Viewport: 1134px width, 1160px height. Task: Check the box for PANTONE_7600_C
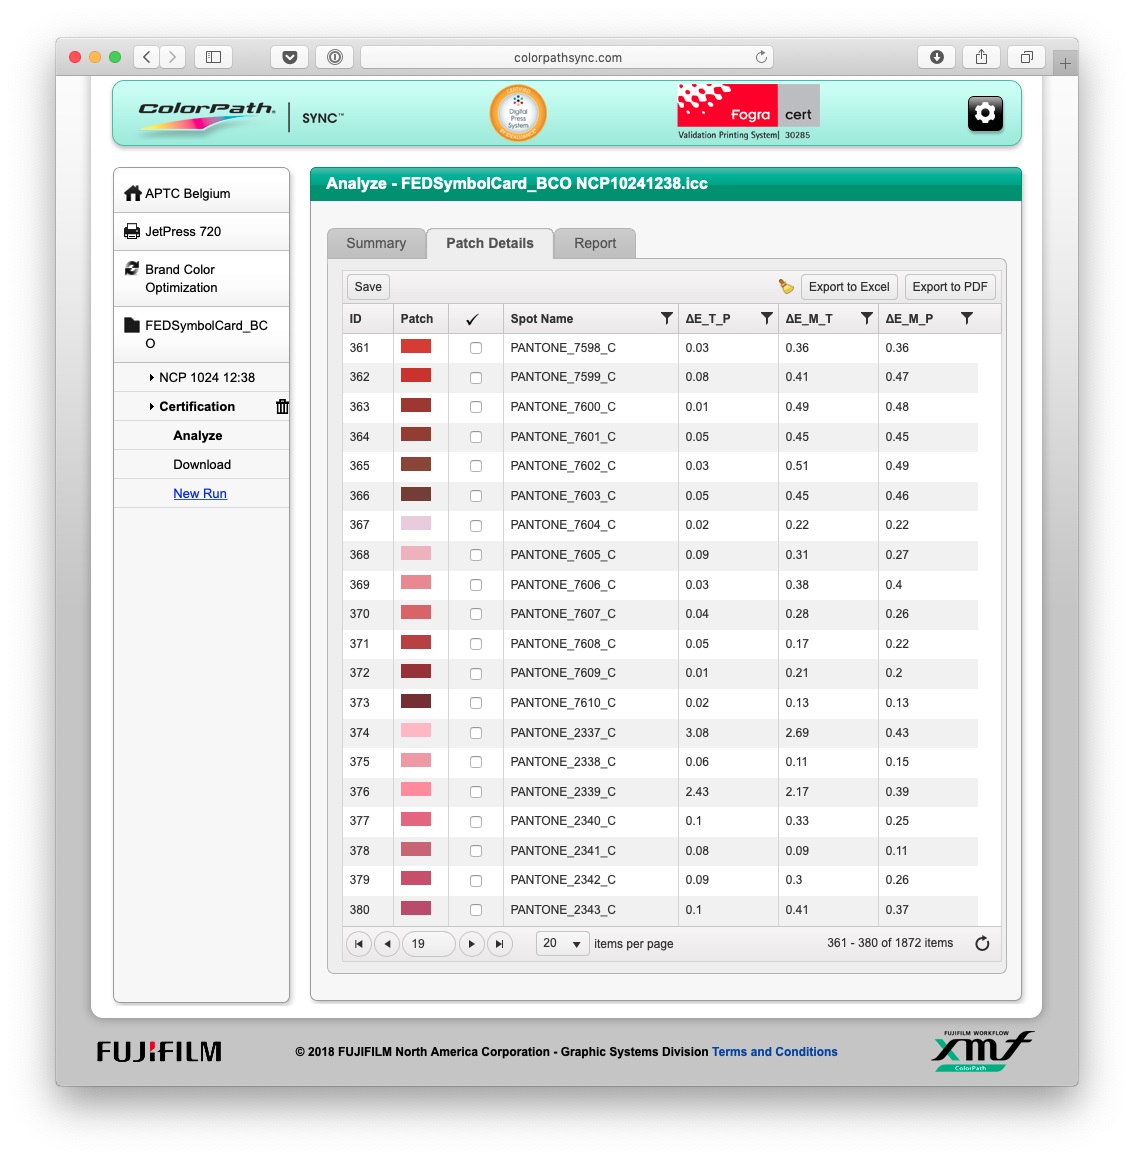[x=476, y=407]
